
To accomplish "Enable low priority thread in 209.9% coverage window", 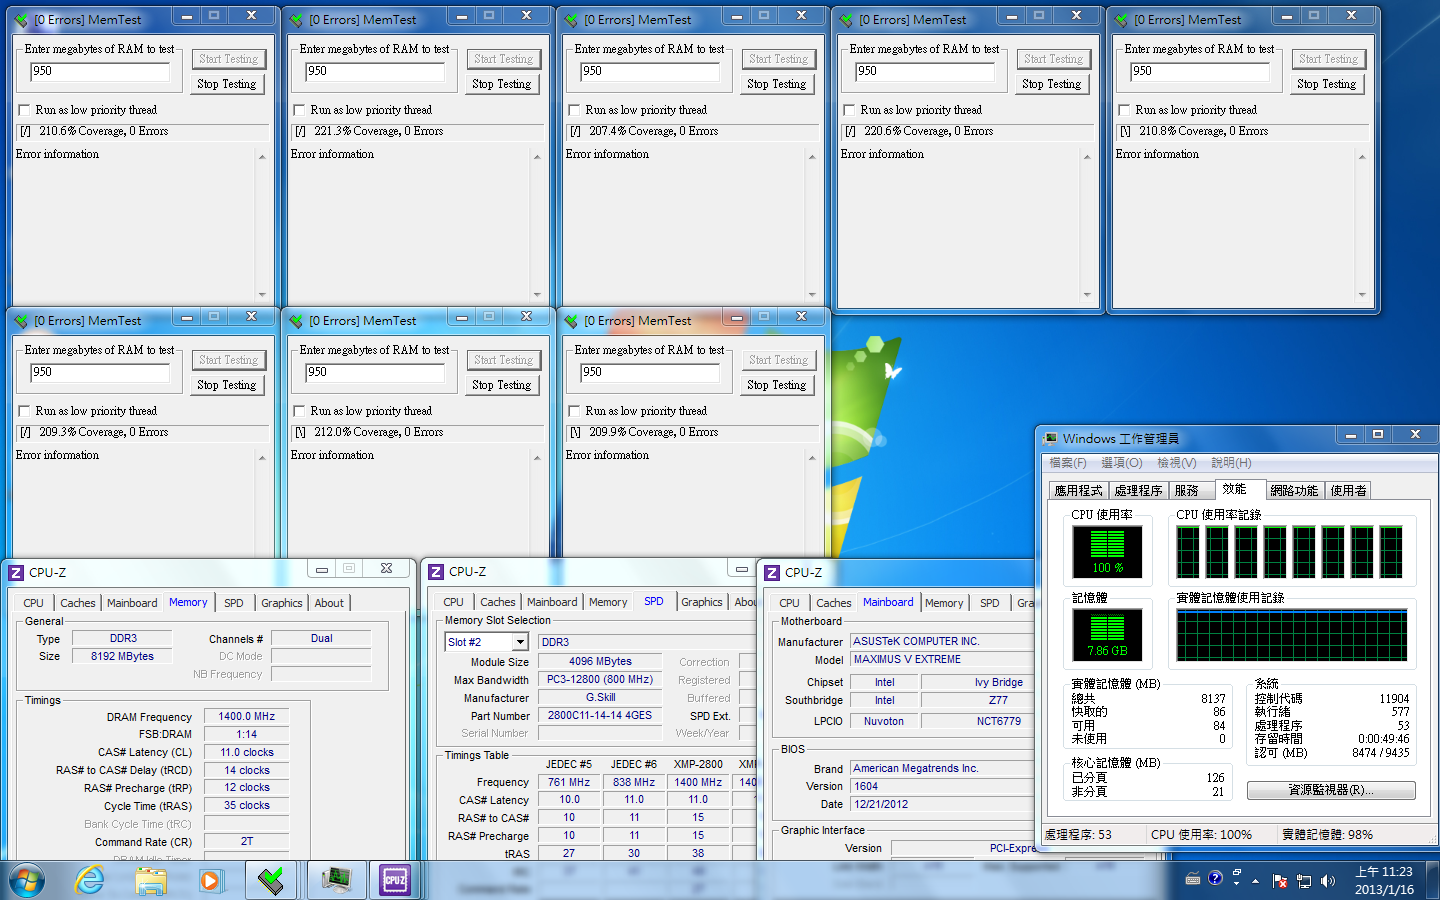I will point(574,411).
